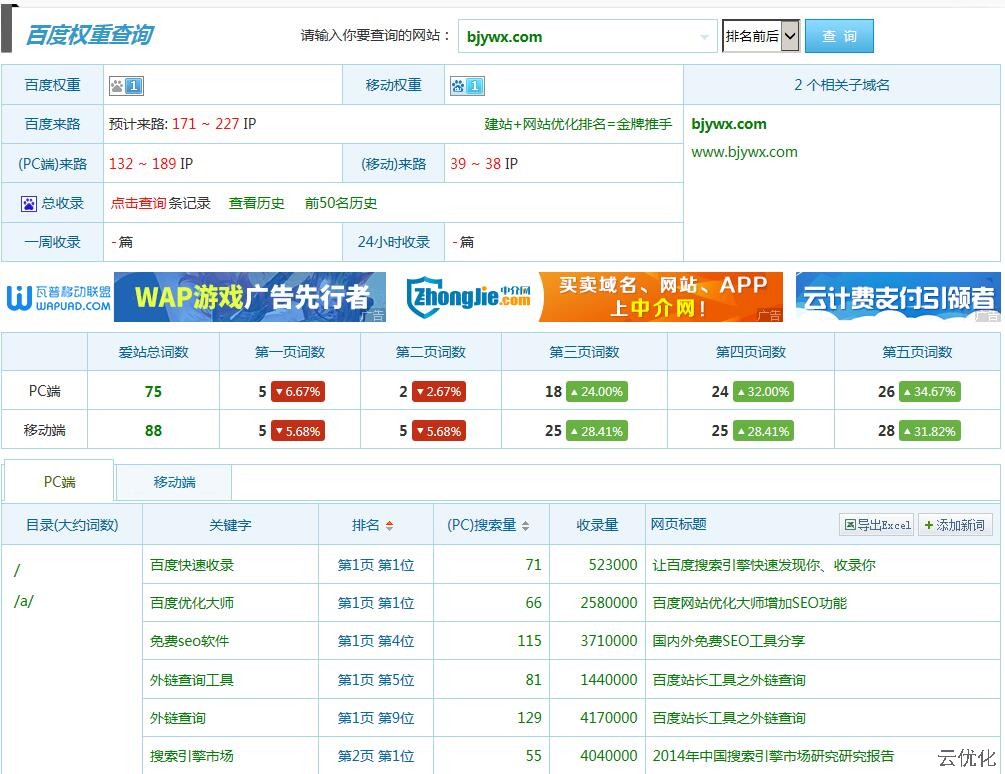Viewport: 1005px width, 774px height.
Task: Click the 导出Excel button
Action: click(877, 525)
